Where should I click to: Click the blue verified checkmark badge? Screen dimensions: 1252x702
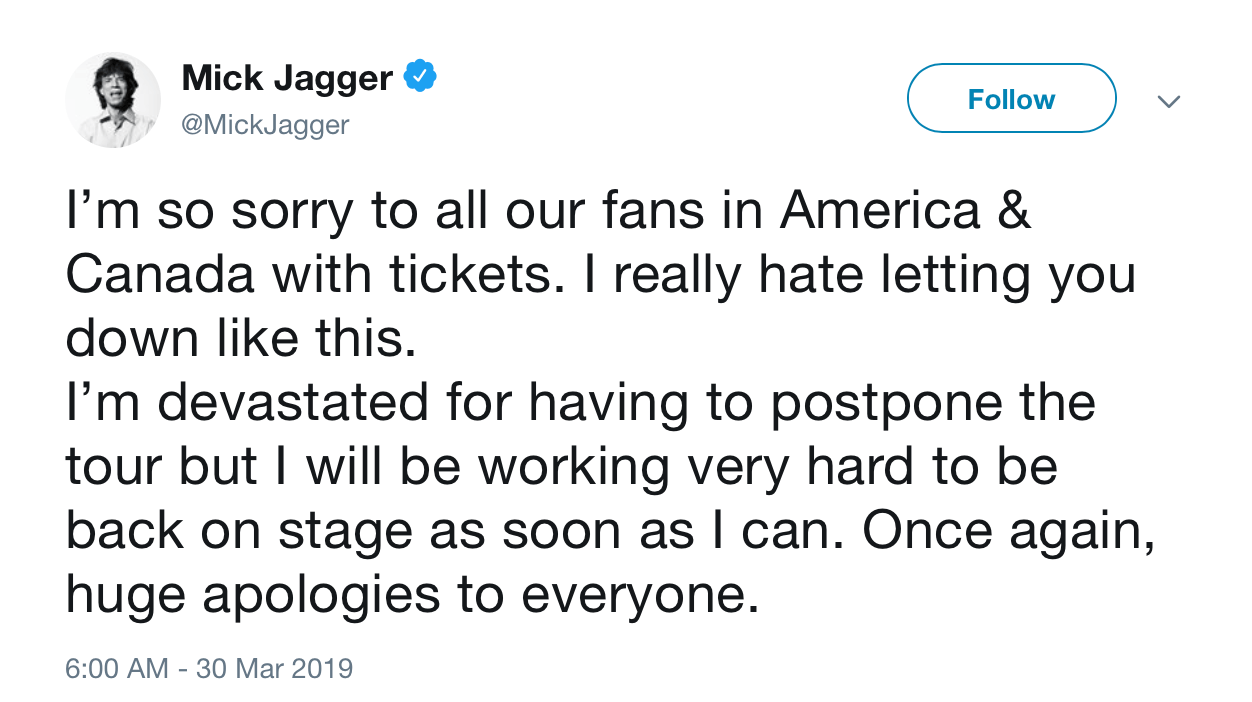[x=419, y=76]
